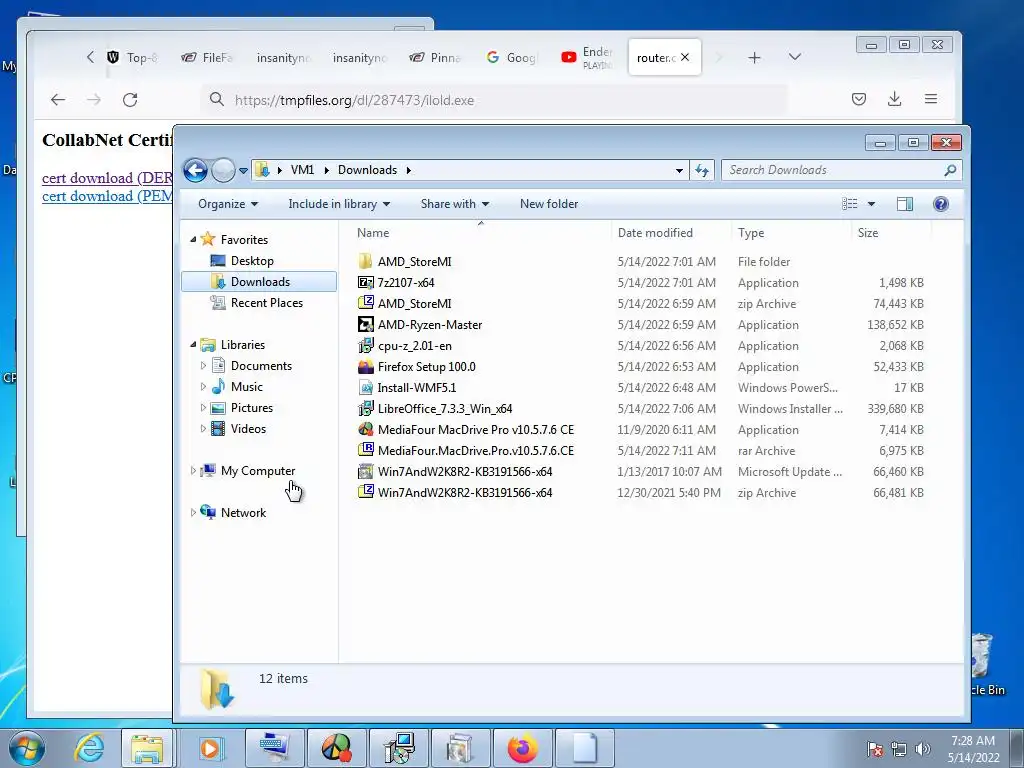Select the cpu-z_2.01-en installer icon
1024x768 pixels.
[x=366, y=345]
